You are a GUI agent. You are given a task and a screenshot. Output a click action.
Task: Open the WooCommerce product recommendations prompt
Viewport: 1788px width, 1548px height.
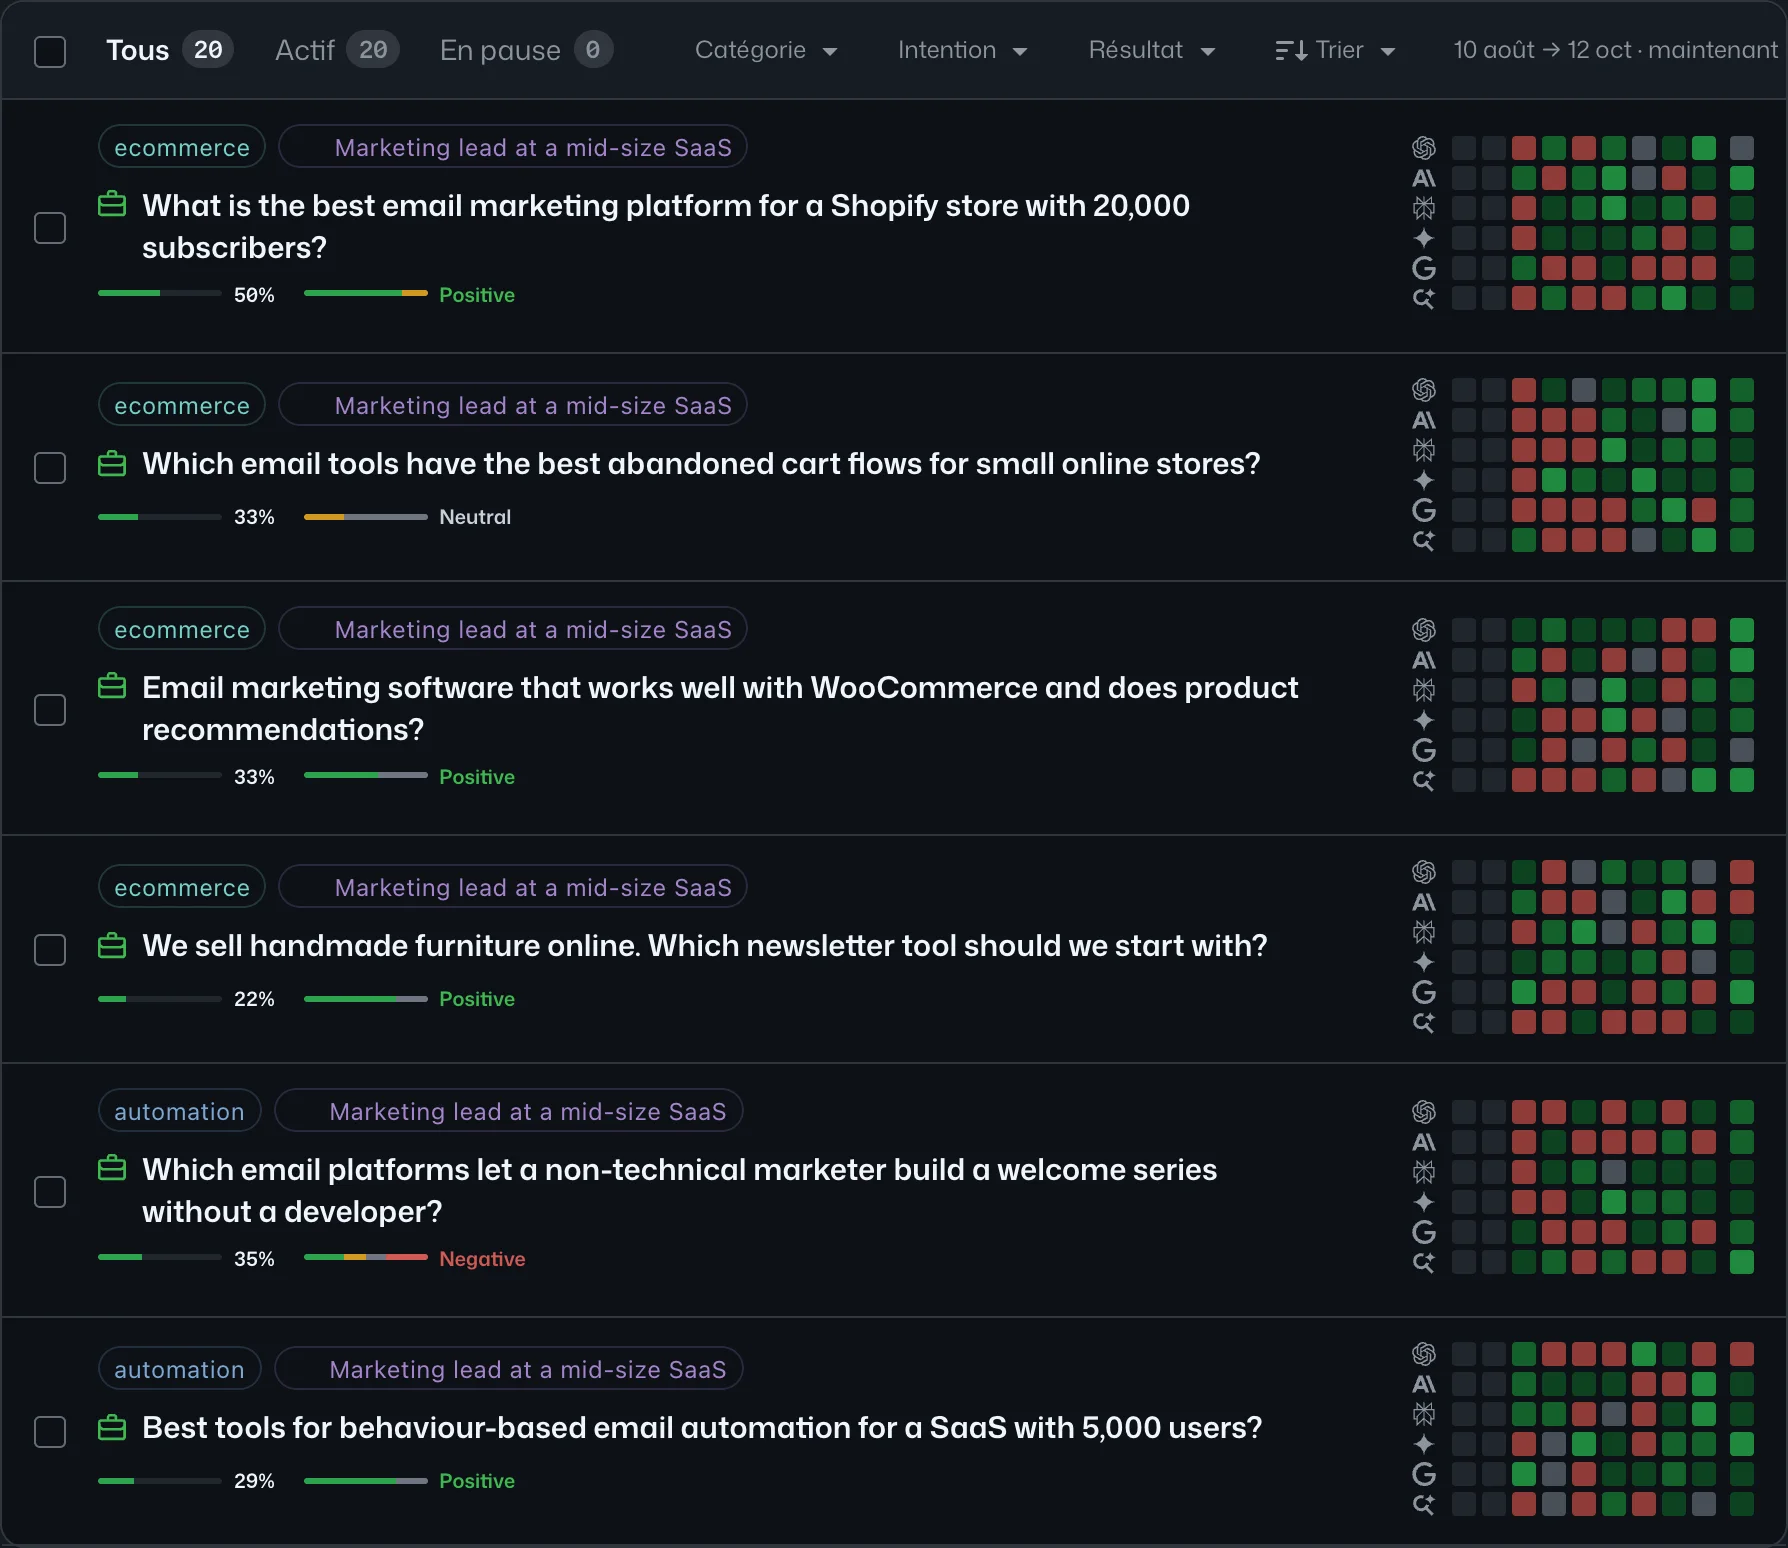tap(720, 708)
